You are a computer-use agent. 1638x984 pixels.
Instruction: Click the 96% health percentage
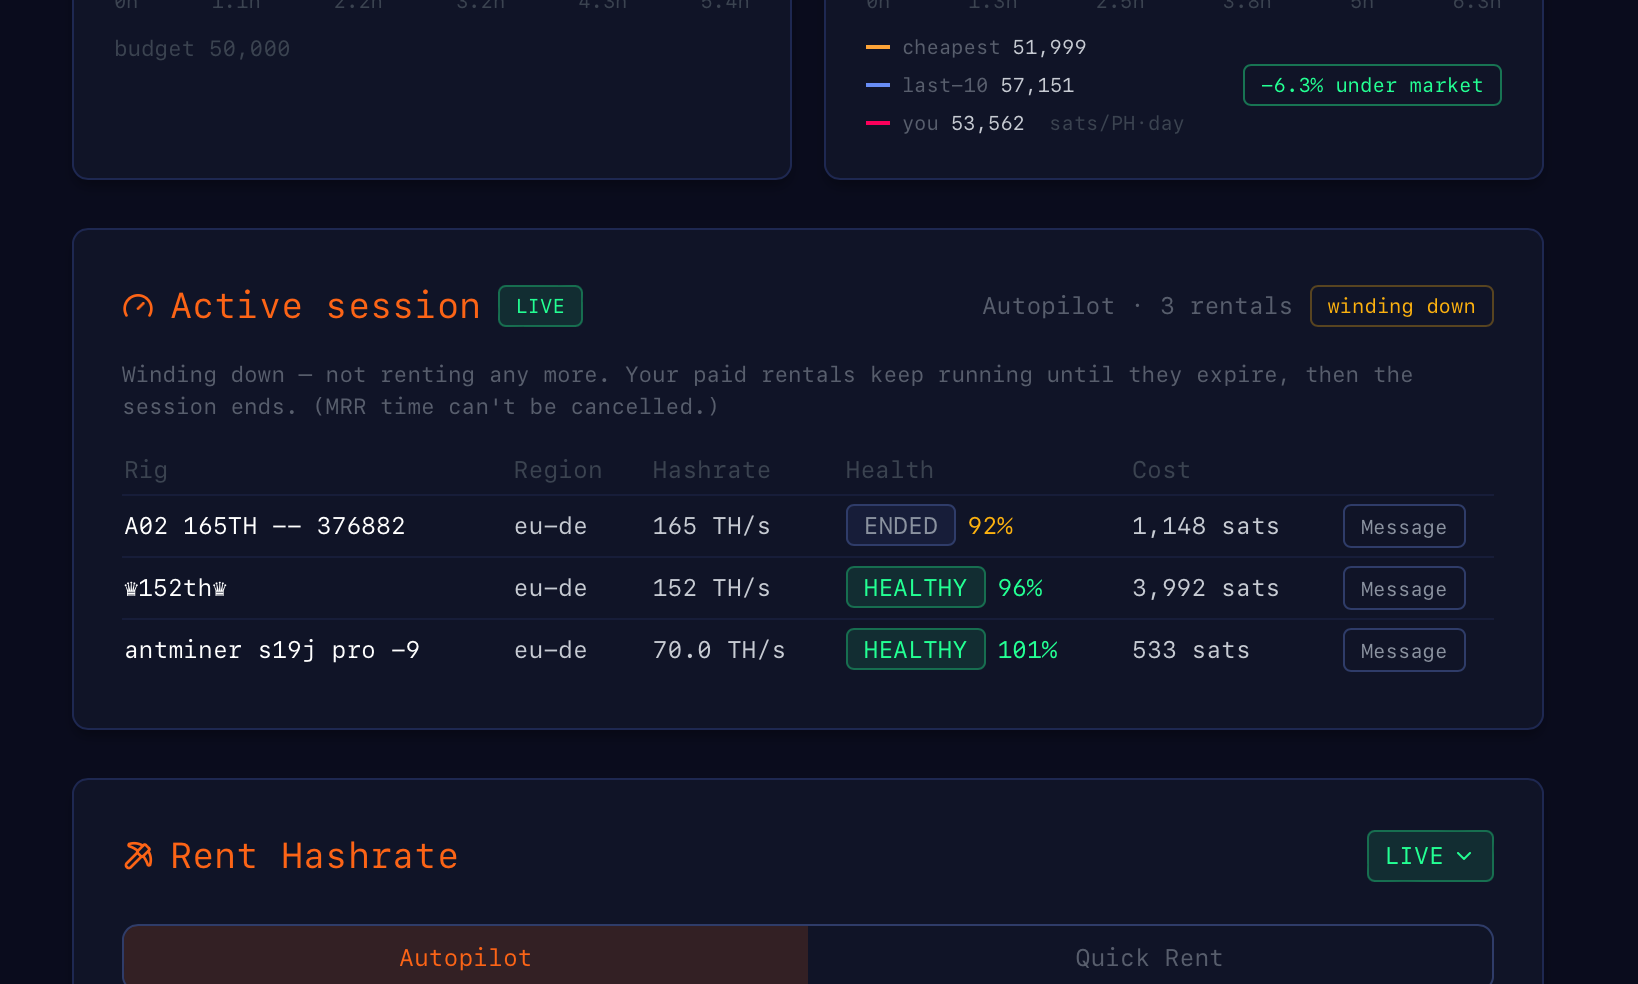1021,588
